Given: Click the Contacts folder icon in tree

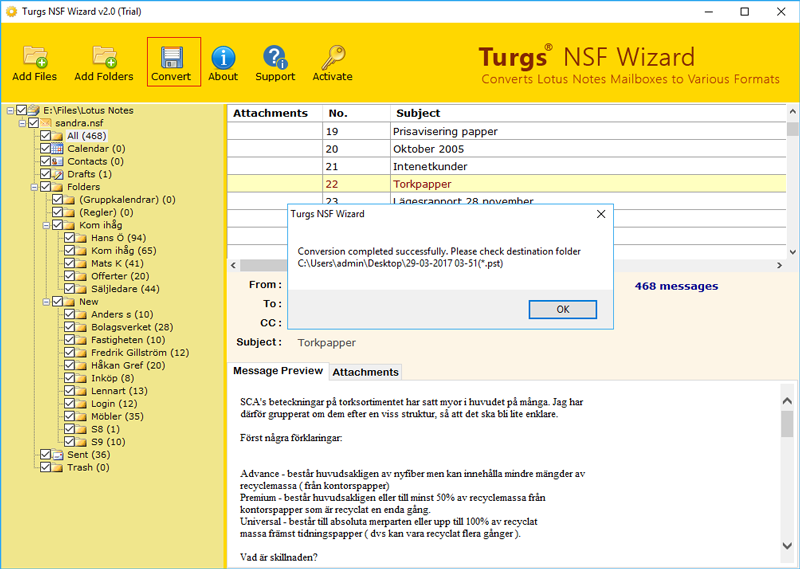Looking at the screenshot, I should [58, 161].
